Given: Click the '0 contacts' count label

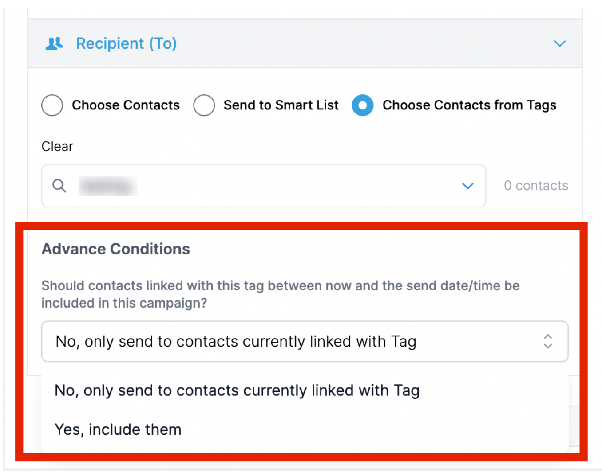Looking at the screenshot, I should point(536,186).
